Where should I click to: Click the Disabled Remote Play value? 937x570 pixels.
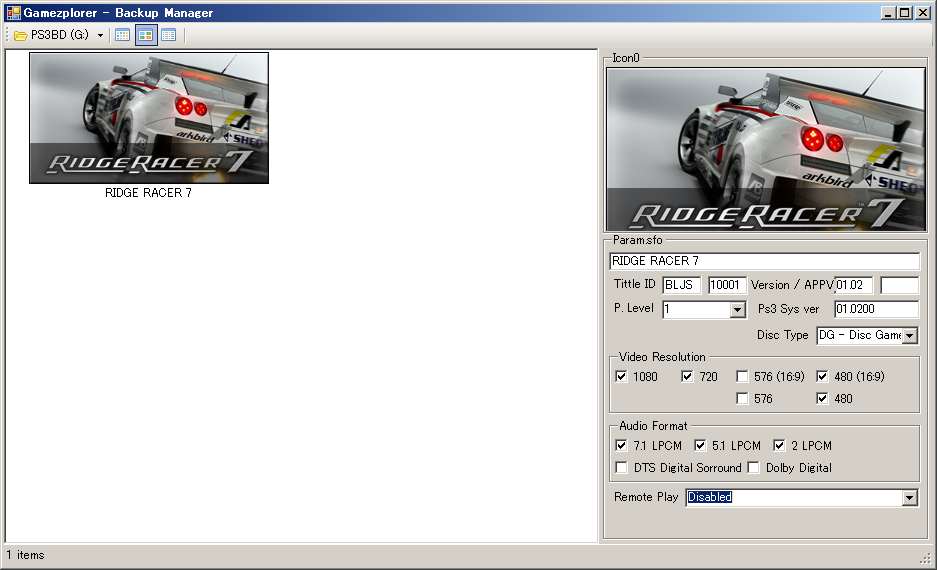click(x=709, y=497)
